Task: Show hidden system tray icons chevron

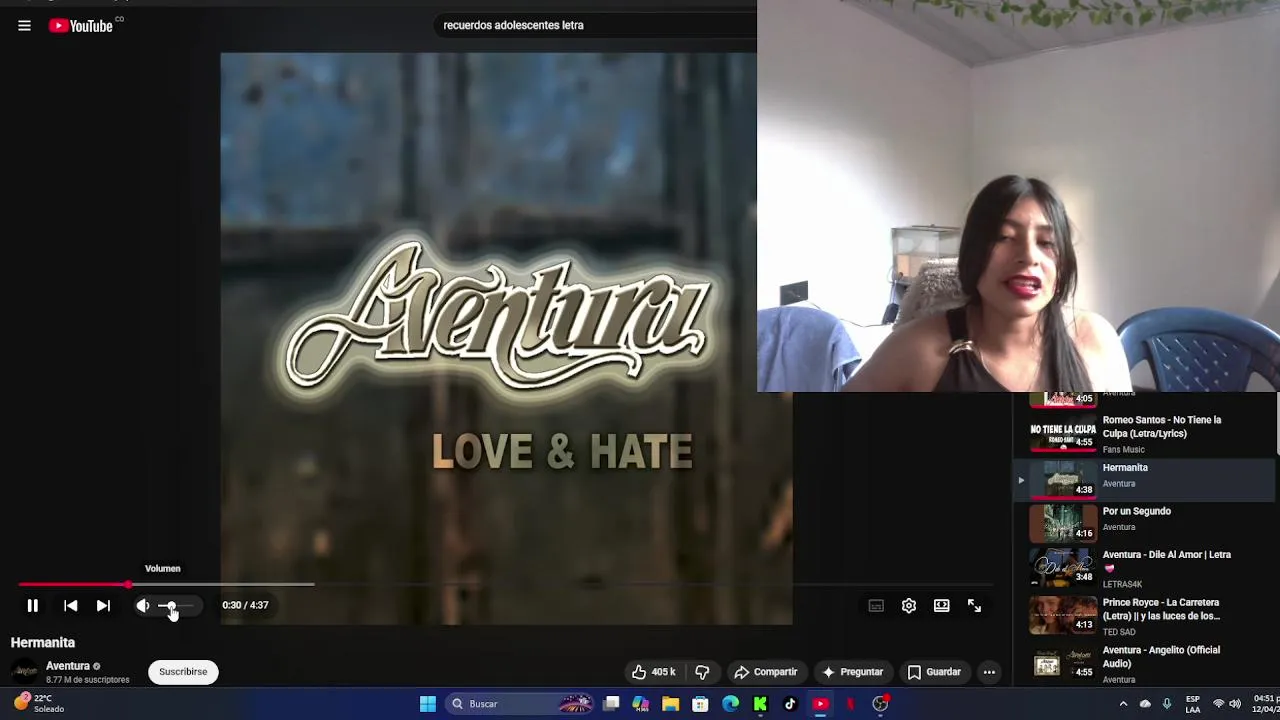Action: (1123, 704)
